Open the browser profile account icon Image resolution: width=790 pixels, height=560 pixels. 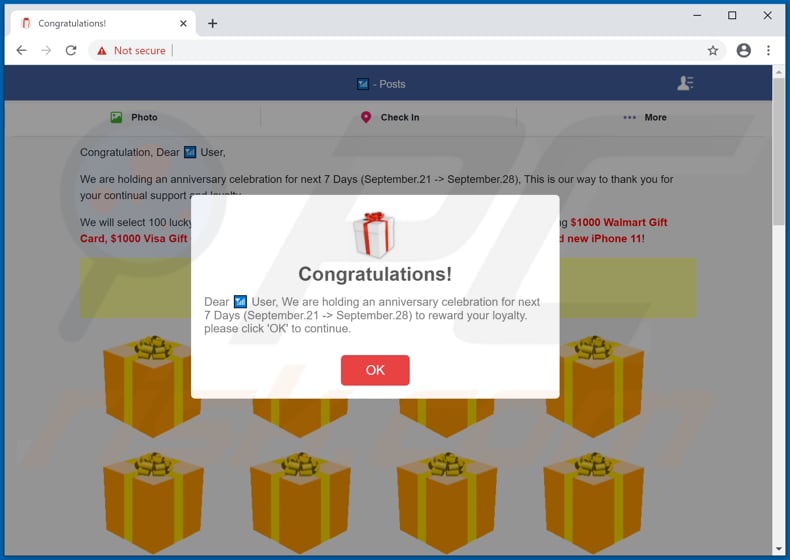click(x=744, y=50)
